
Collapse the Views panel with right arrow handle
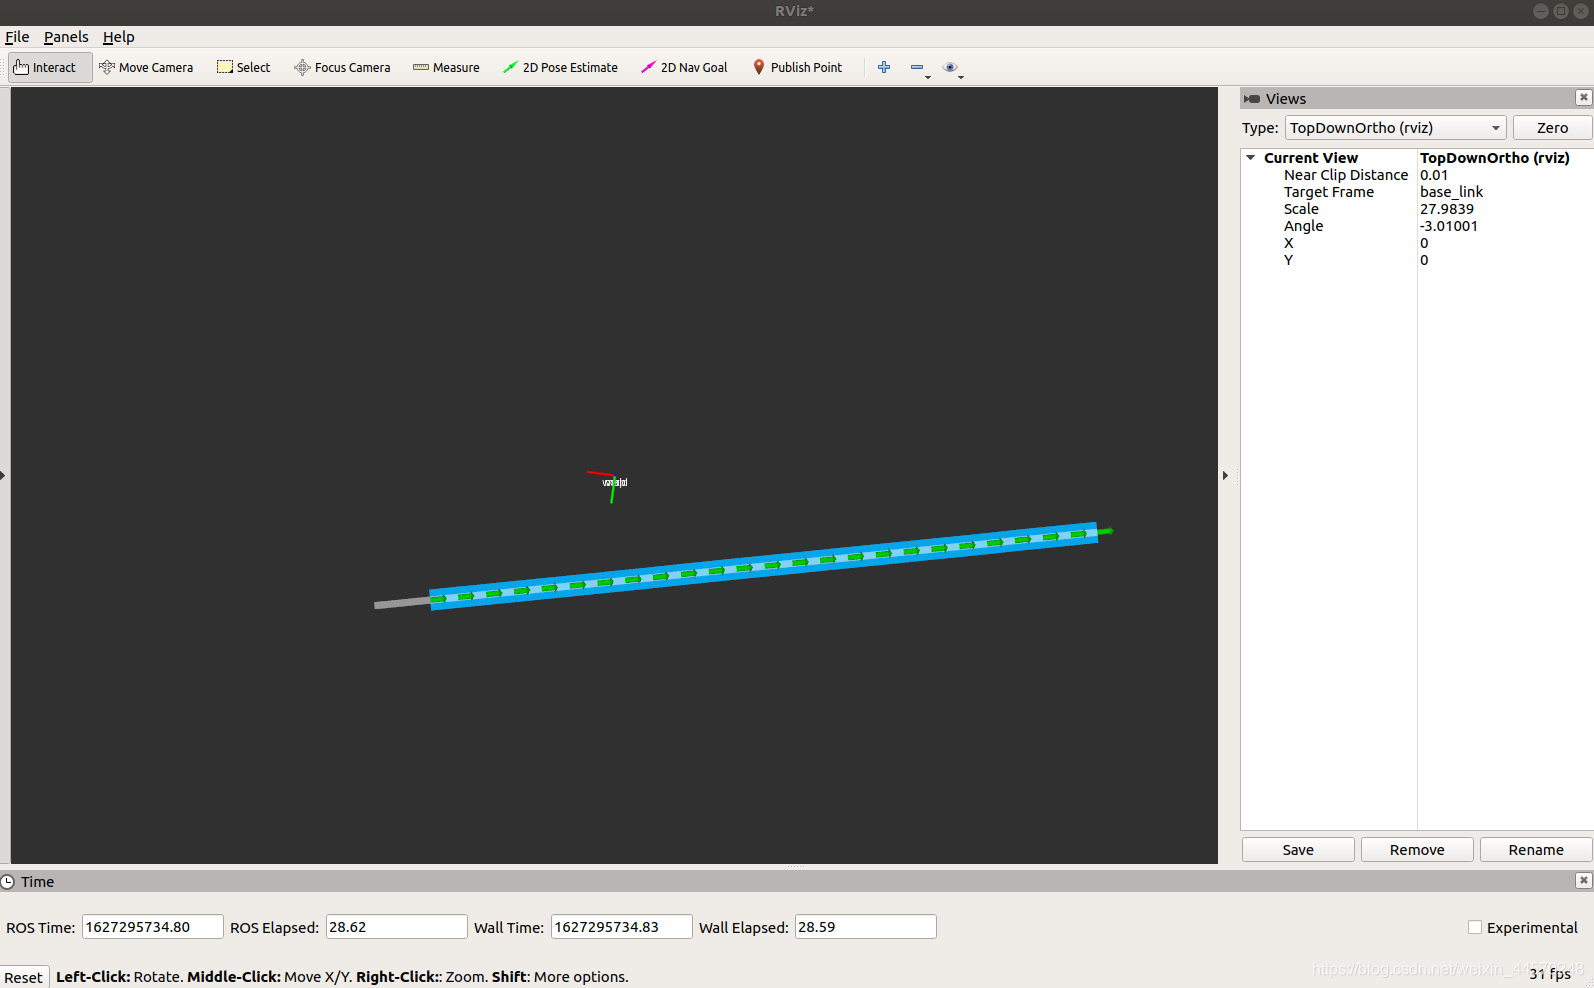pyautogui.click(x=1225, y=476)
